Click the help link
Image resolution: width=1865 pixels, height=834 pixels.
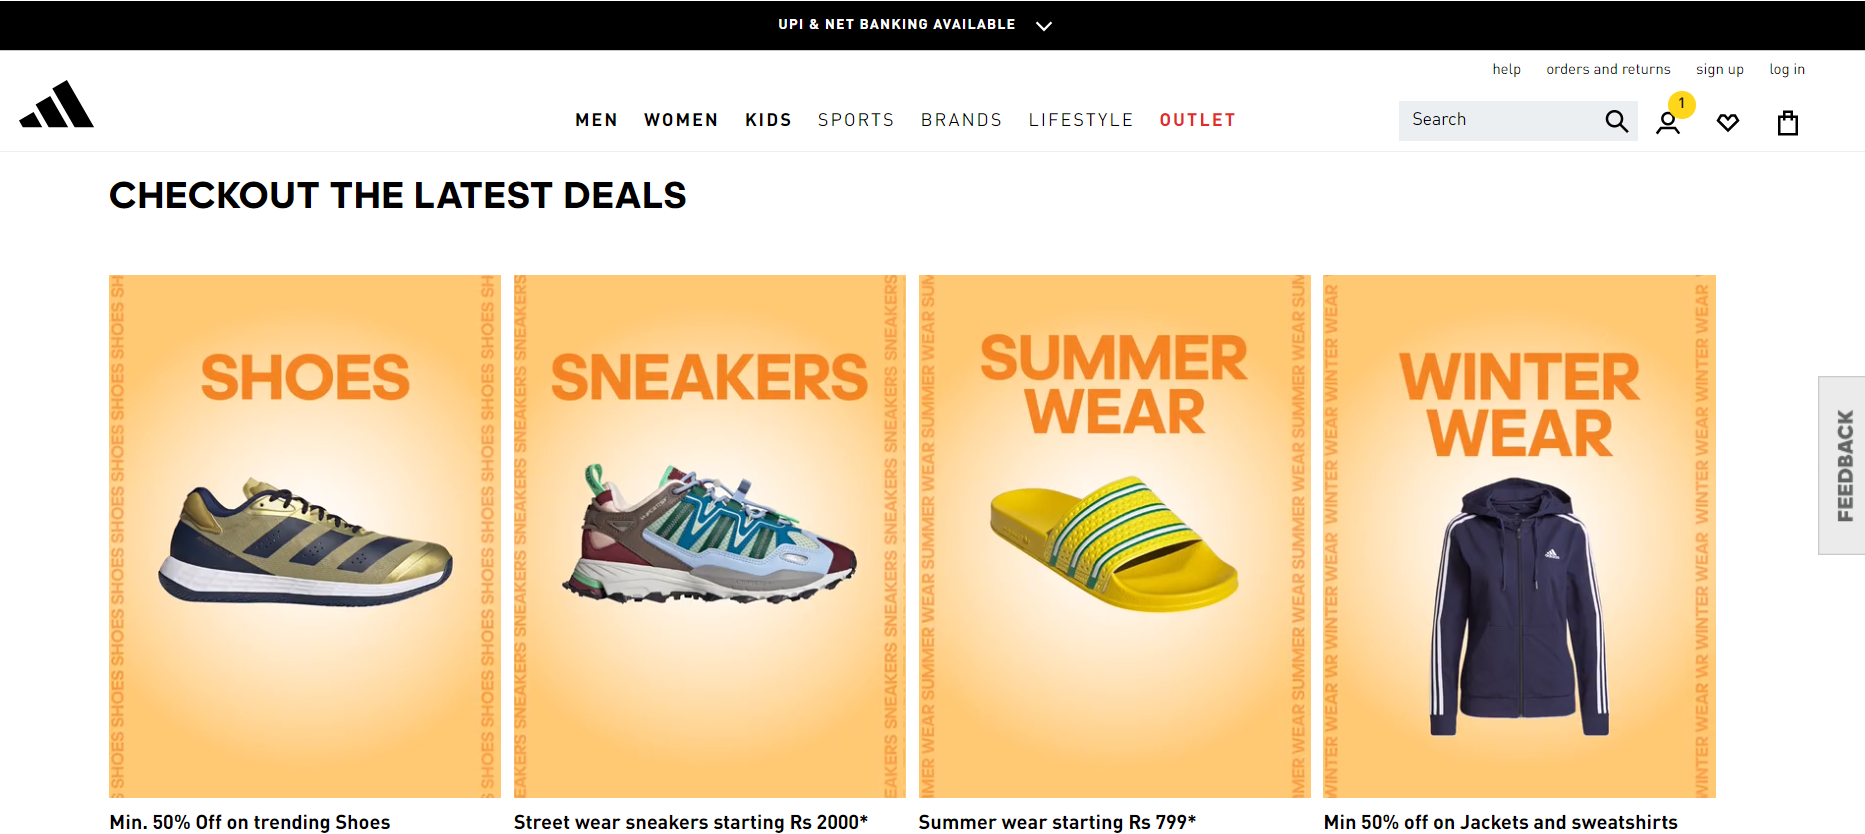coord(1506,69)
